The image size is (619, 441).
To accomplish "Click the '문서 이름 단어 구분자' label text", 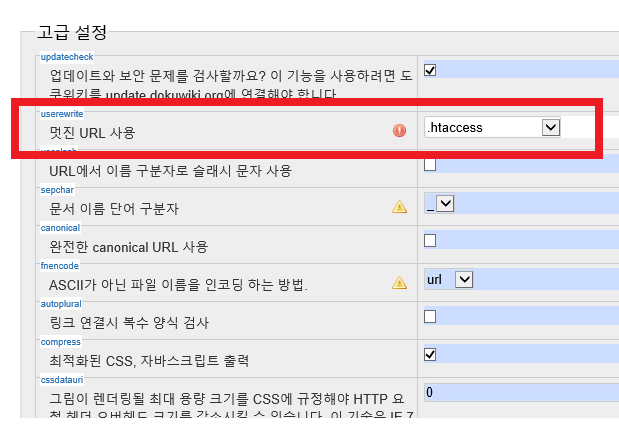I will (x=114, y=208).
